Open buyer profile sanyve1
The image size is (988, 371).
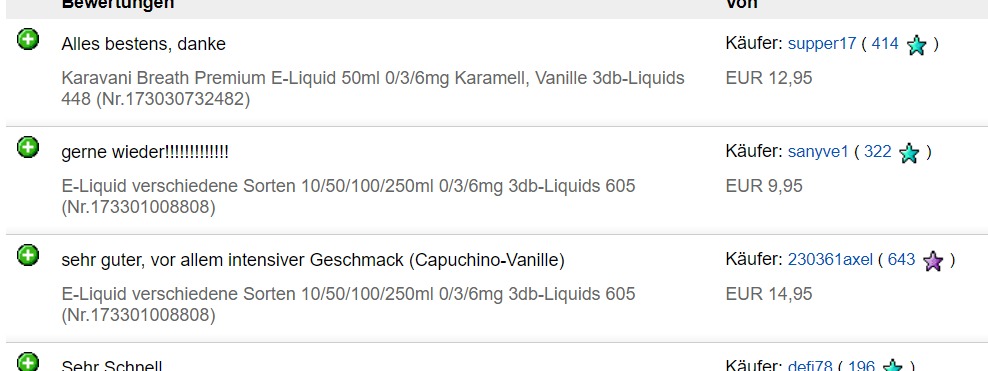click(818, 152)
